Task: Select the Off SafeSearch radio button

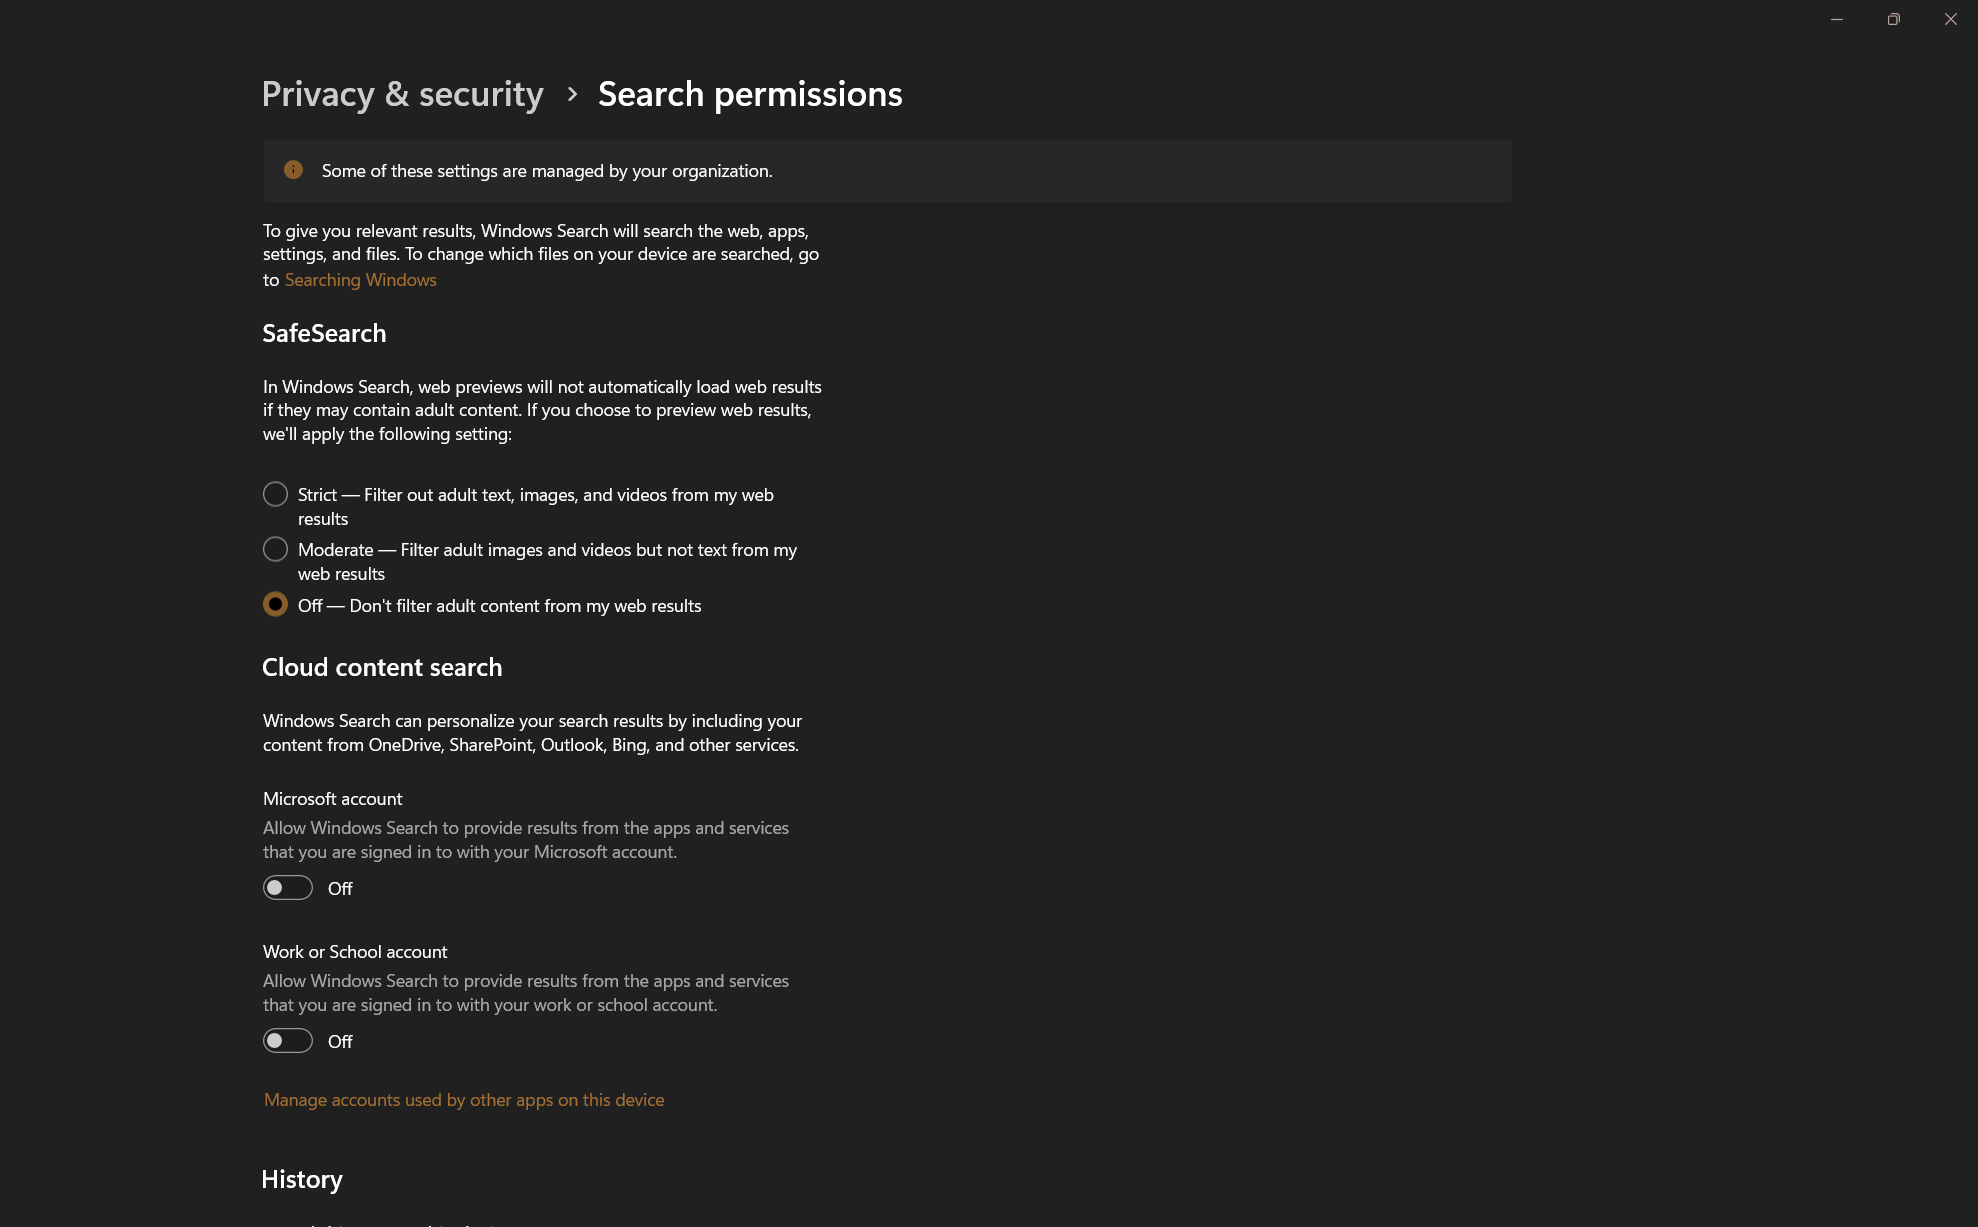Action: click(x=275, y=604)
